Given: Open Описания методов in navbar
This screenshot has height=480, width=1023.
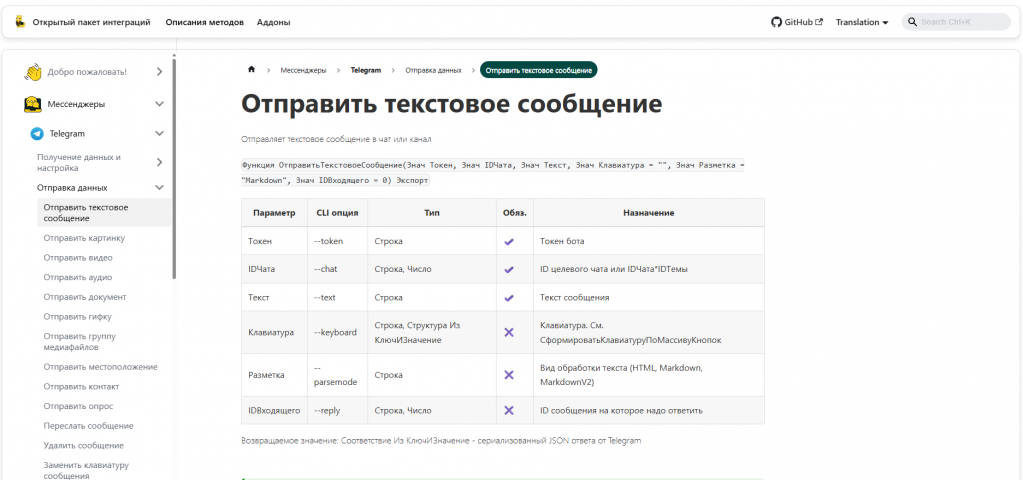Looking at the screenshot, I should 205,22.
